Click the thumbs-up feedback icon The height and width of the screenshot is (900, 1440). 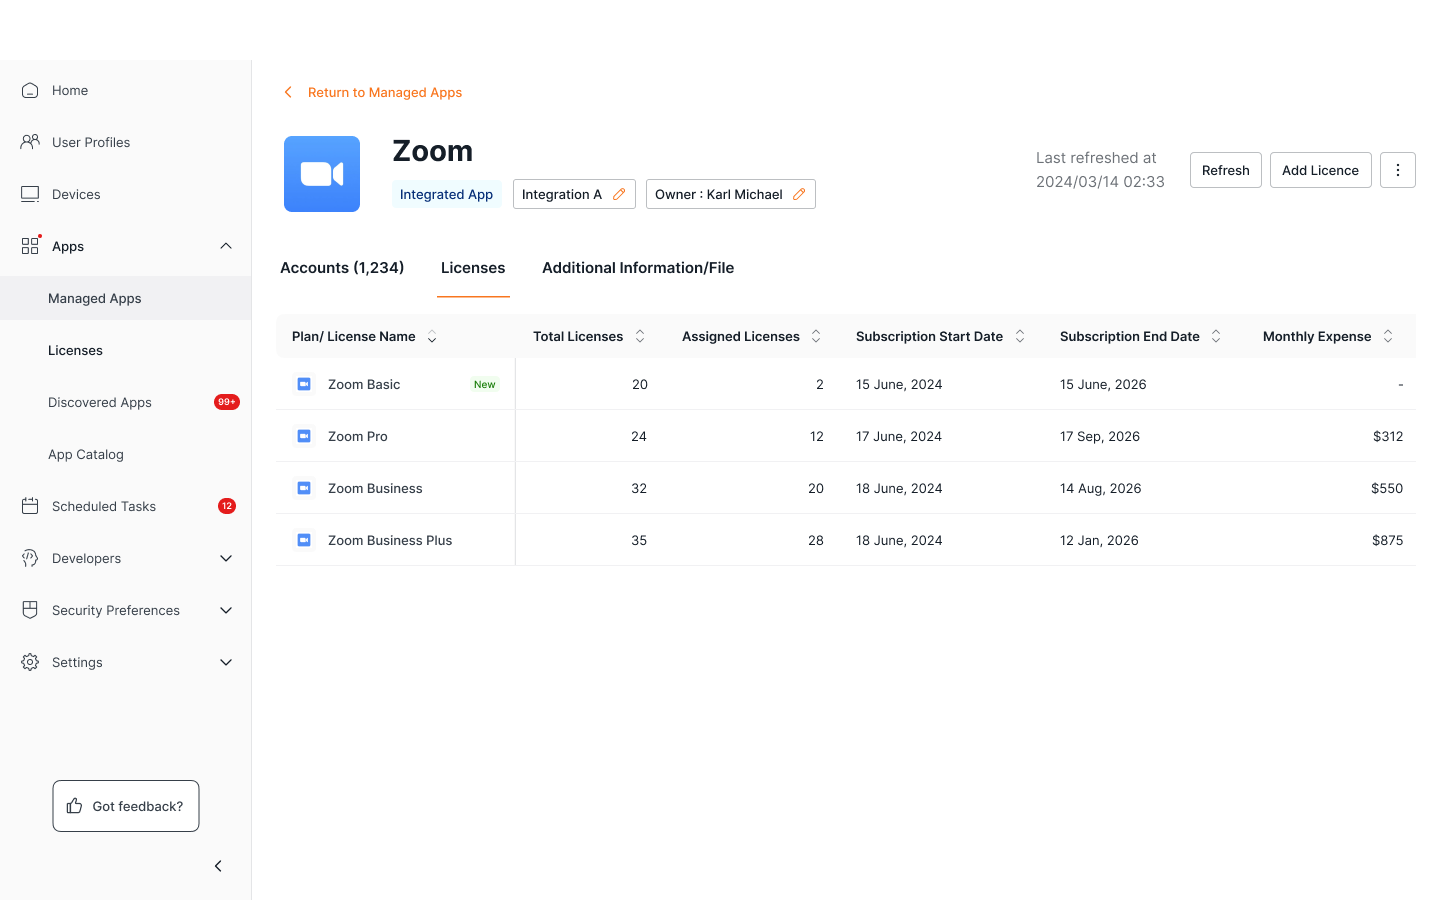74,806
